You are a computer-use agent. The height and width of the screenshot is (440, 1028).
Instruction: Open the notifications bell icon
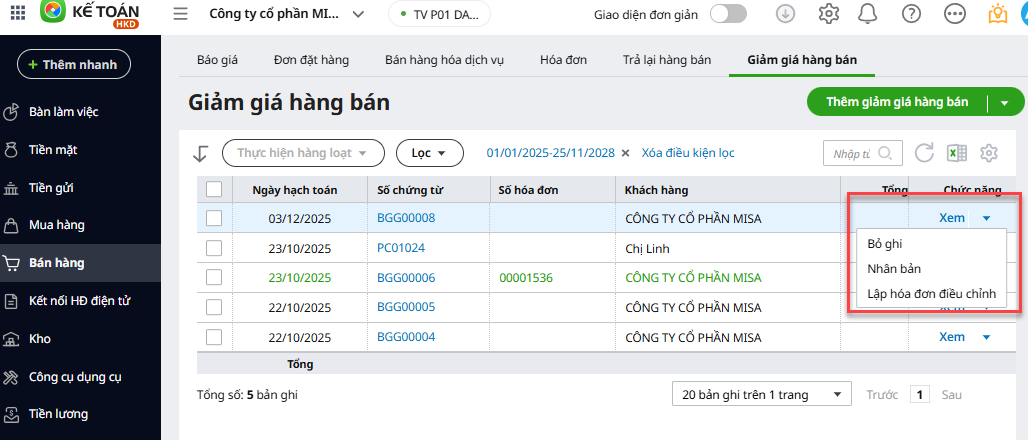[868, 14]
